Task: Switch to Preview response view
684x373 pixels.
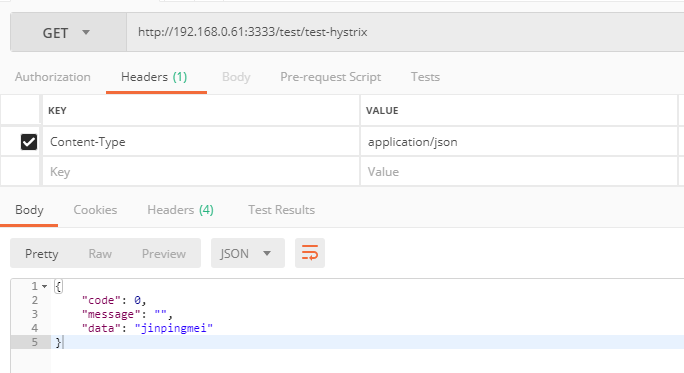Action: click(x=164, y=254)
